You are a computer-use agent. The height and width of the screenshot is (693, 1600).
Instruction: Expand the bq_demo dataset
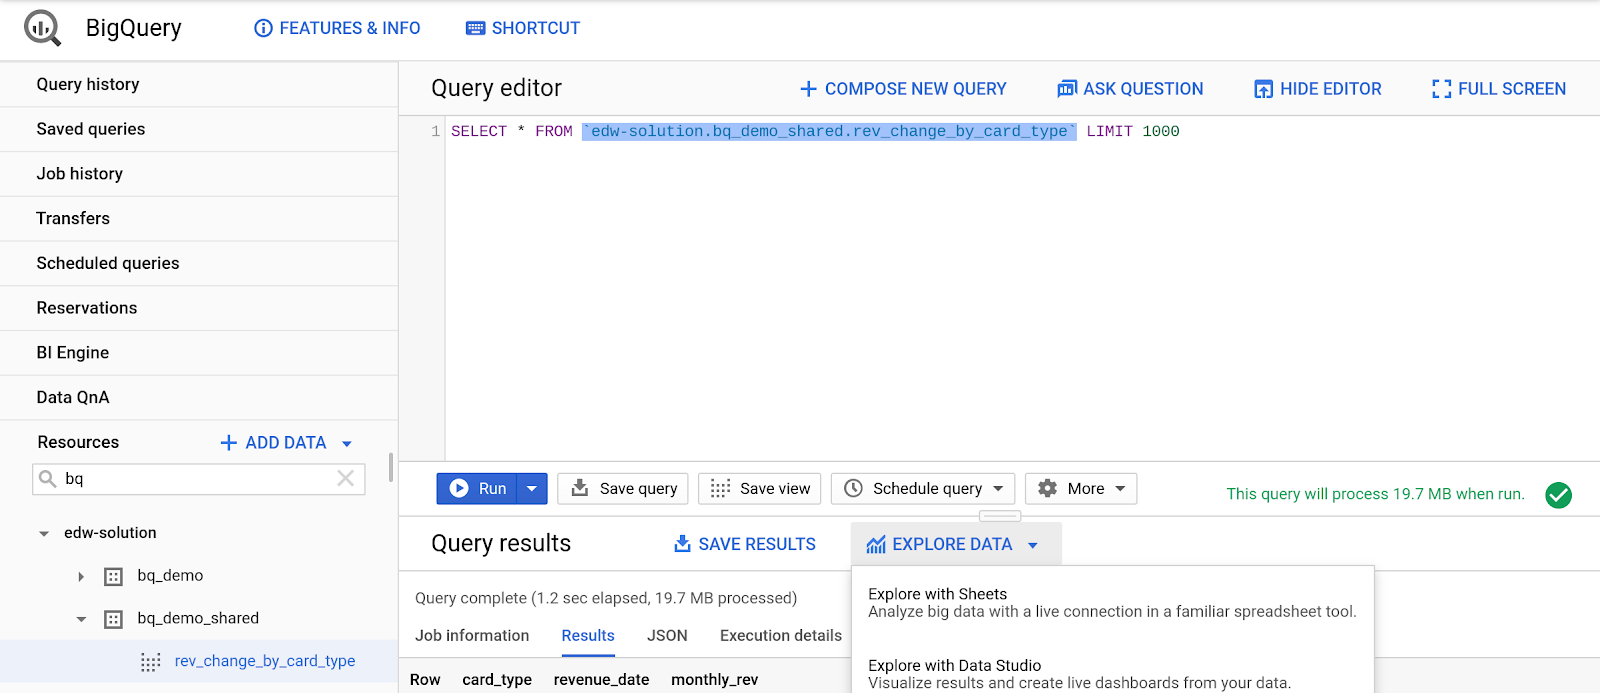coord(81,576)
